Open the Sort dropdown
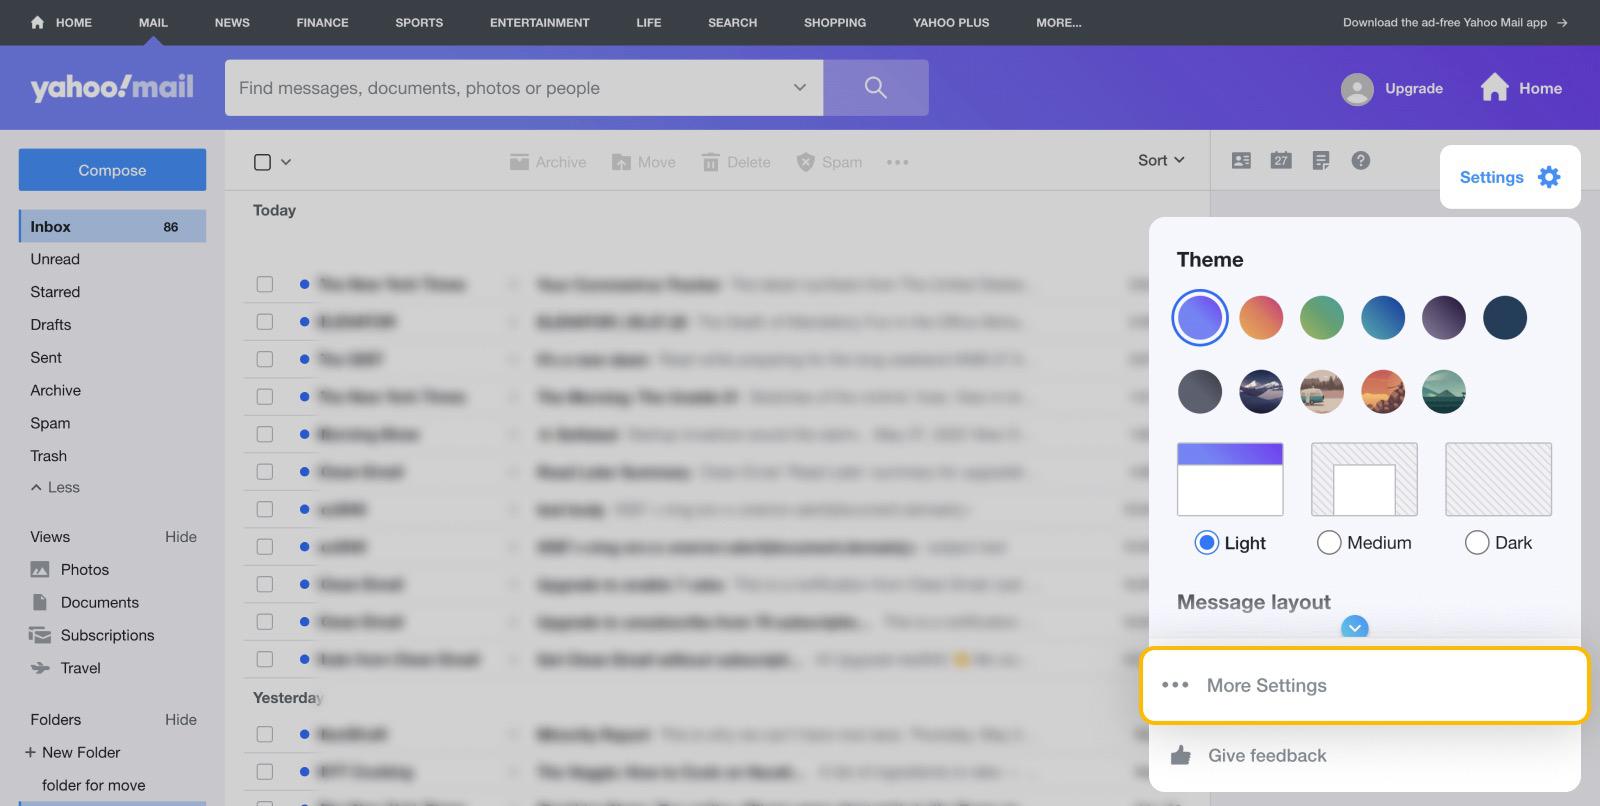Viewport: 1600px width, 806px height. tap(1161, 161)
